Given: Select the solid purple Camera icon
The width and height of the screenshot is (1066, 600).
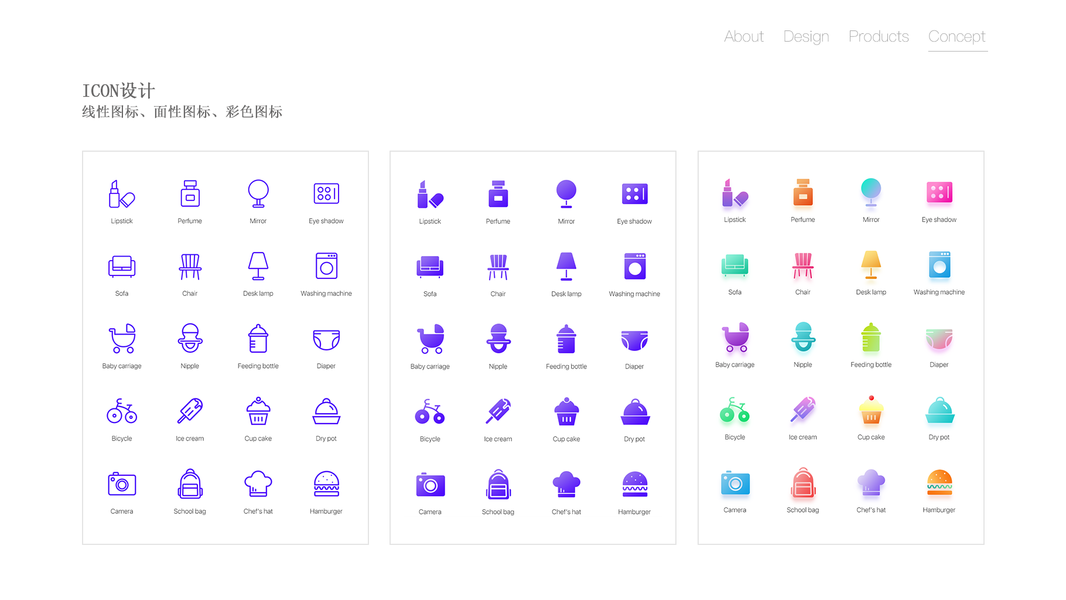Looking at the screenshot, I should (x=430, y=484).
